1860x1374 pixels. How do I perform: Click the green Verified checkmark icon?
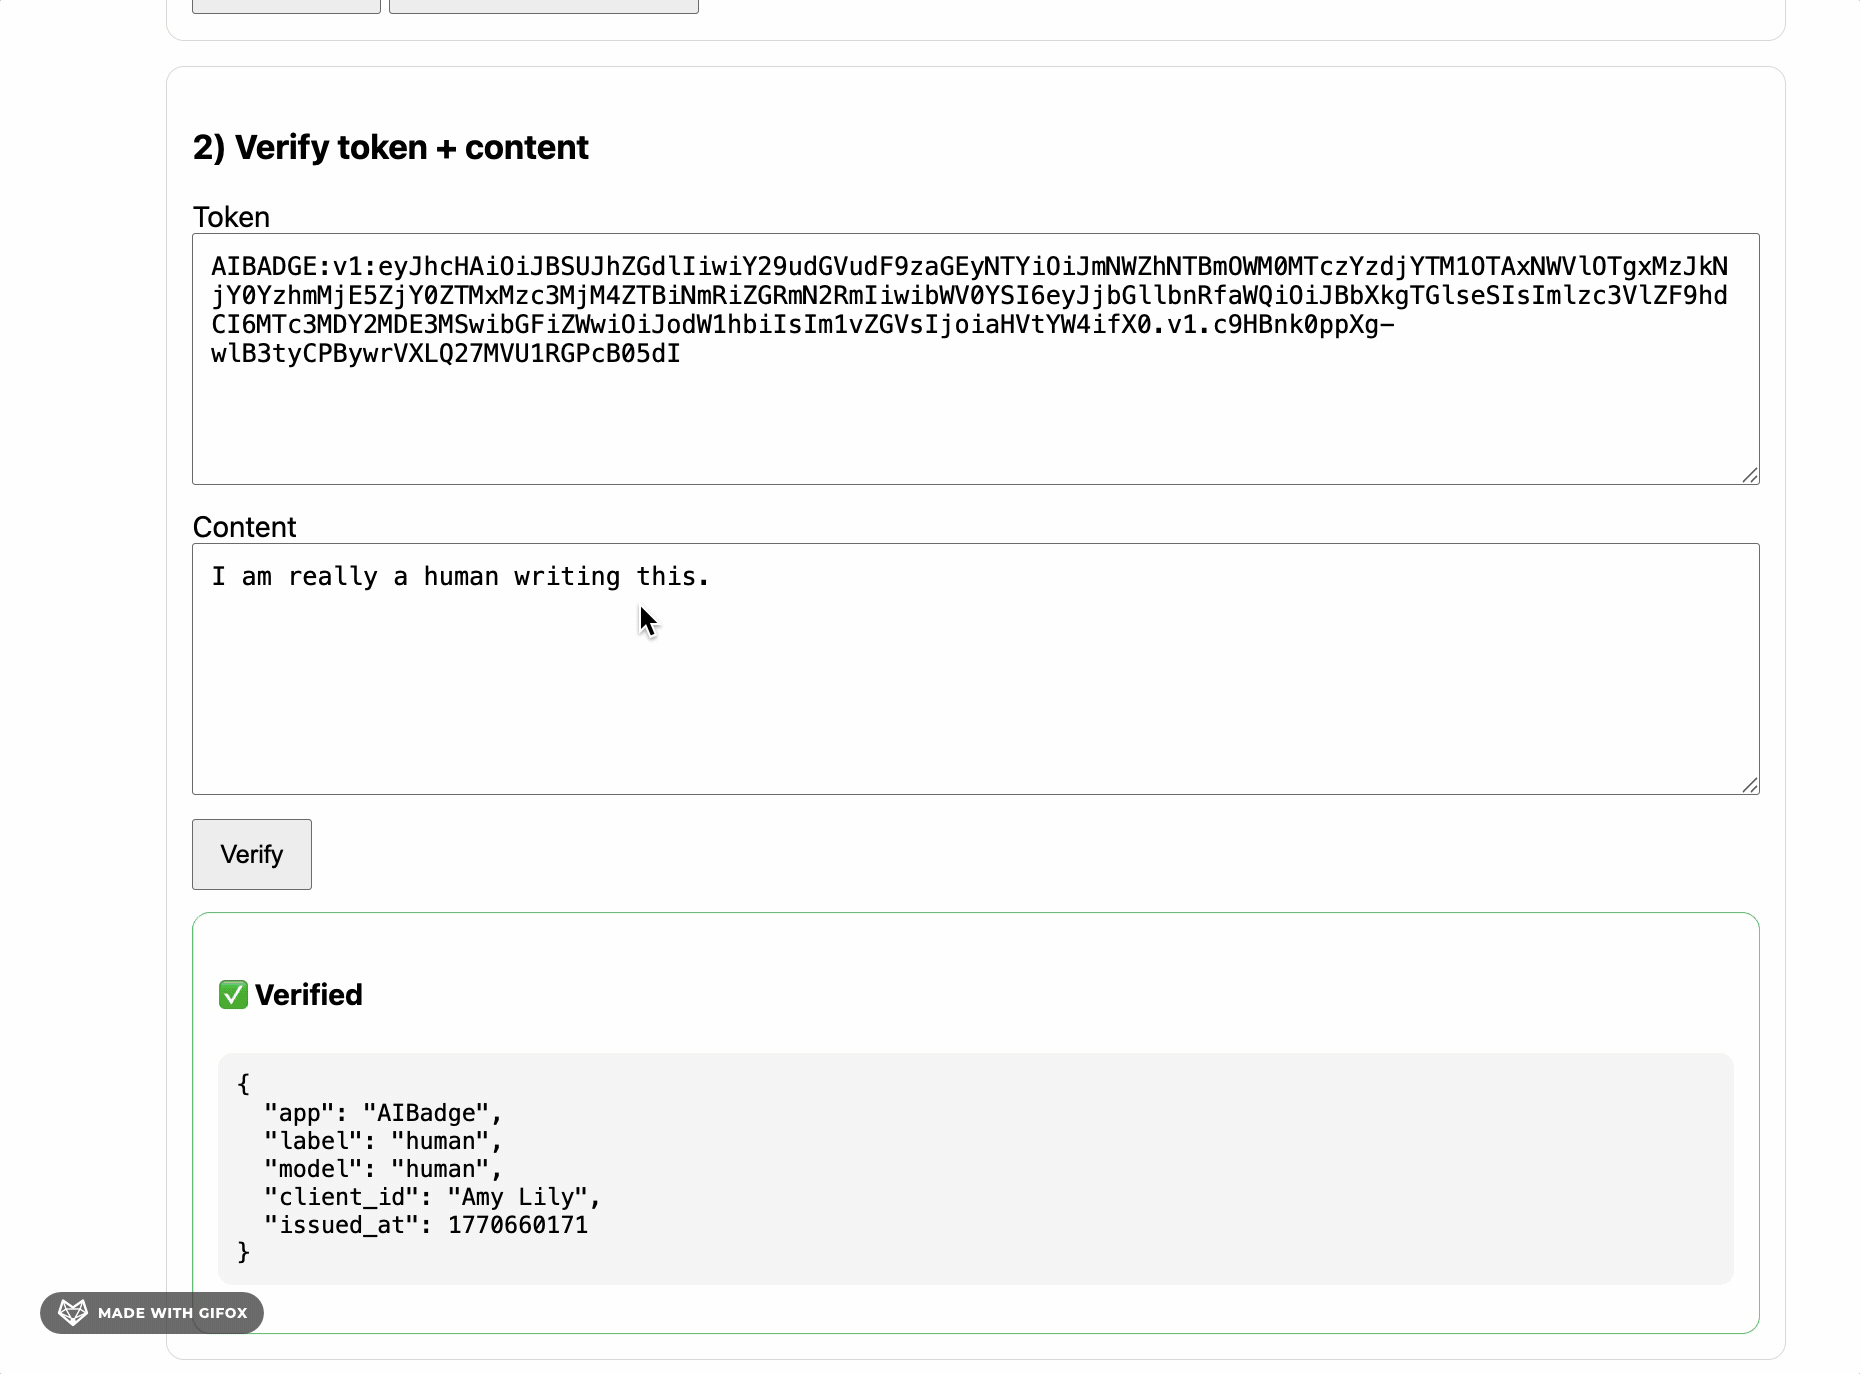(233, 995)
